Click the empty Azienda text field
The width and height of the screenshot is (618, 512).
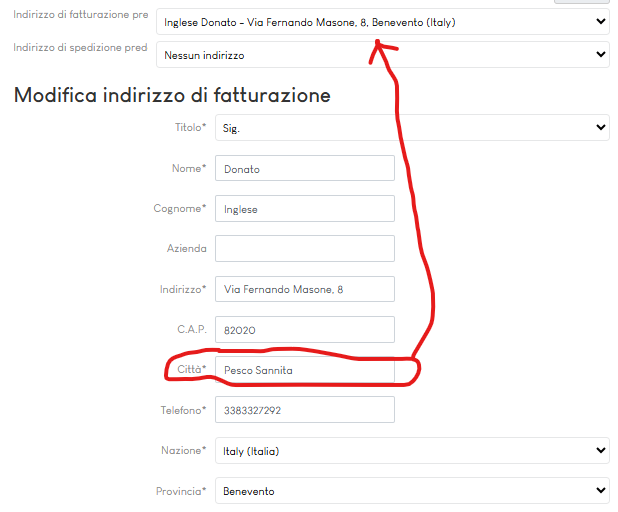[304, 249]
